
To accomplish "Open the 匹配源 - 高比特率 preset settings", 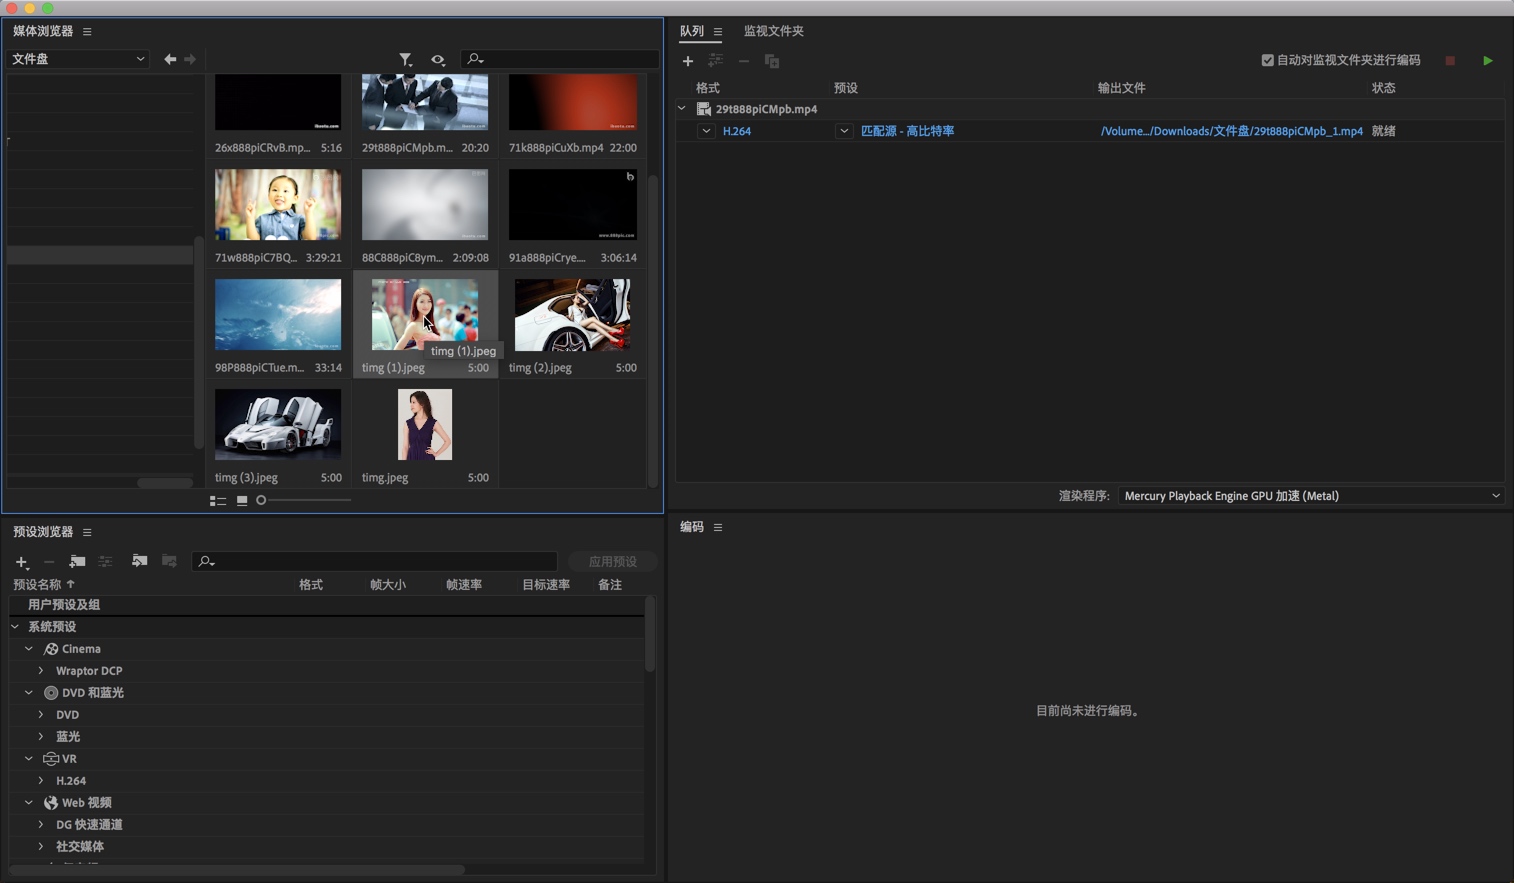I will [907, 131].
